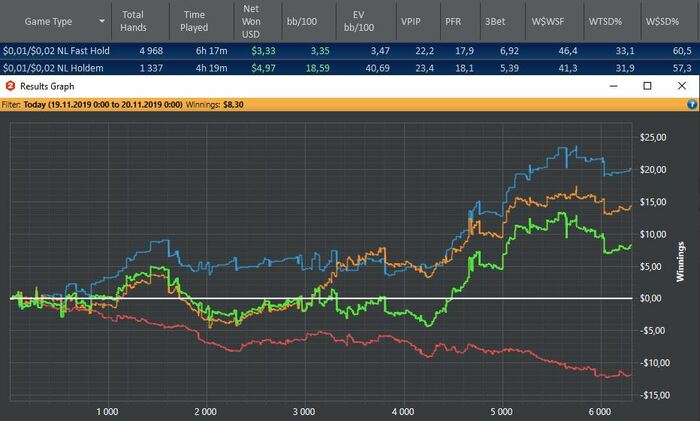
Task: Click the 6h 17m time played cell
Action: tap(212, 51)
